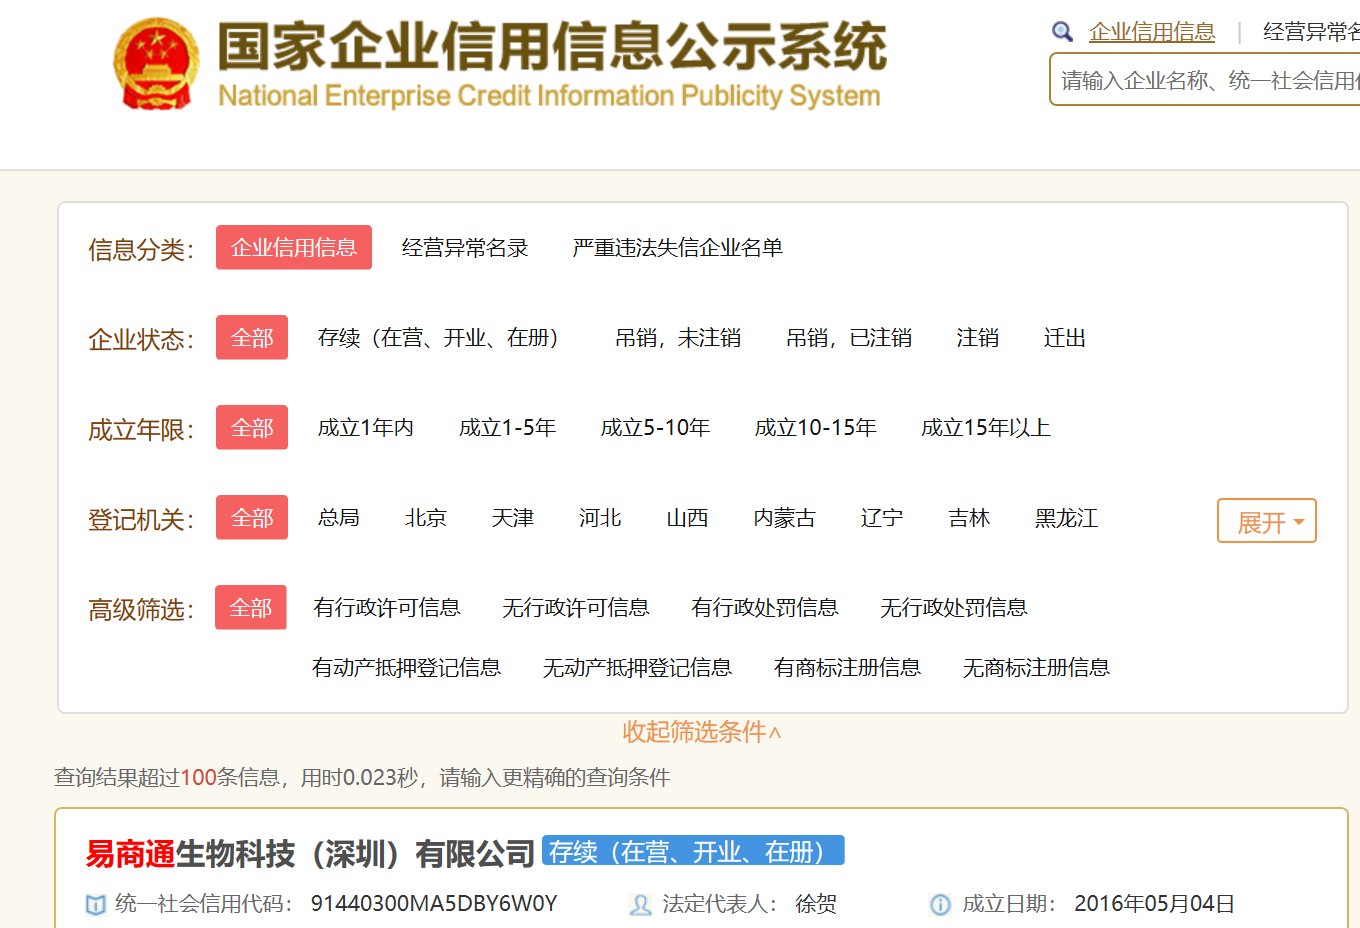Click the company search input field

pyautogui.click(x=1200, y=79)
